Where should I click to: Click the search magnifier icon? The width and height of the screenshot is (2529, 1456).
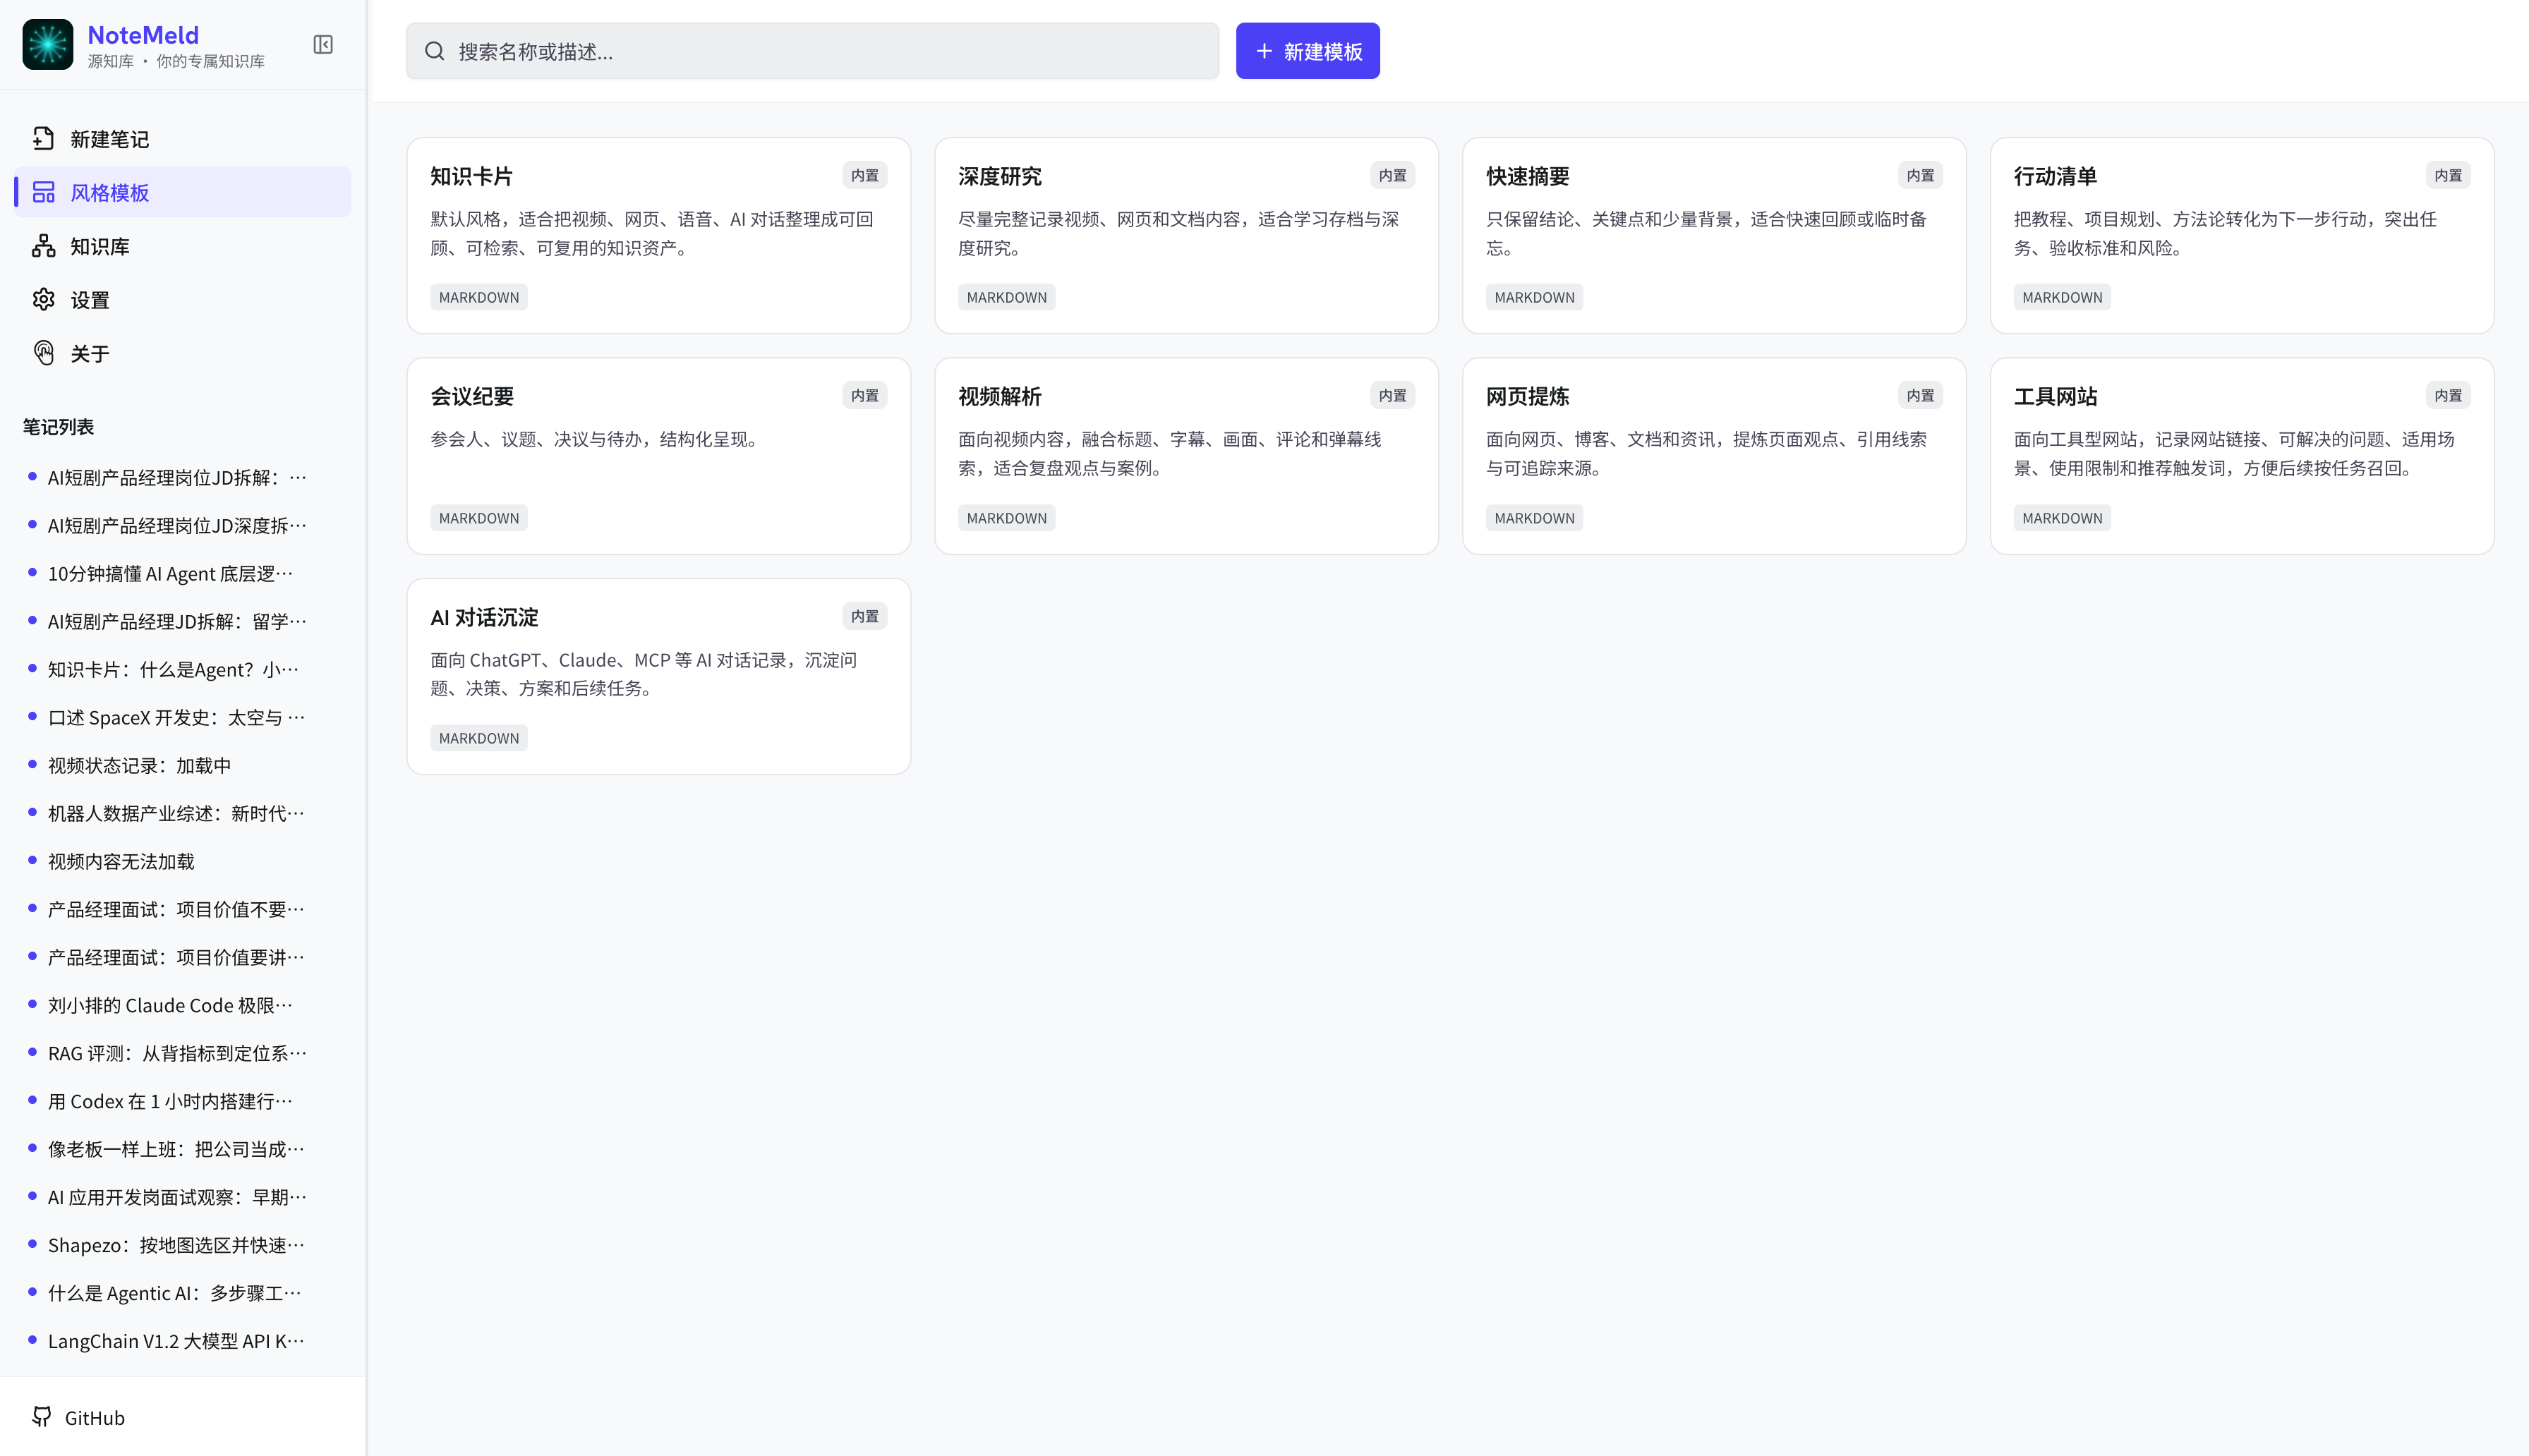(434, 51)
